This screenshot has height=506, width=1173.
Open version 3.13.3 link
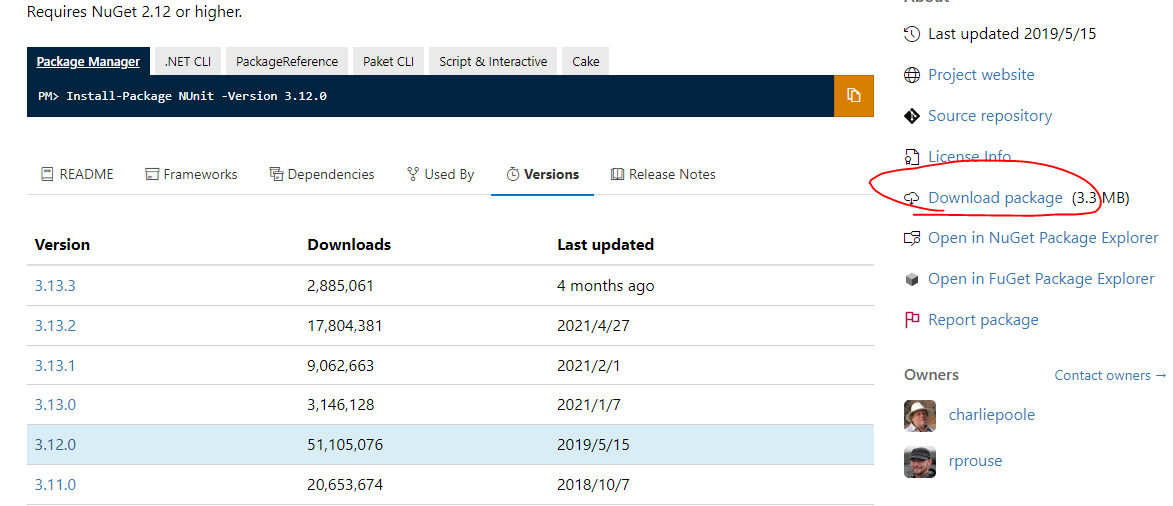coord(55,285)
